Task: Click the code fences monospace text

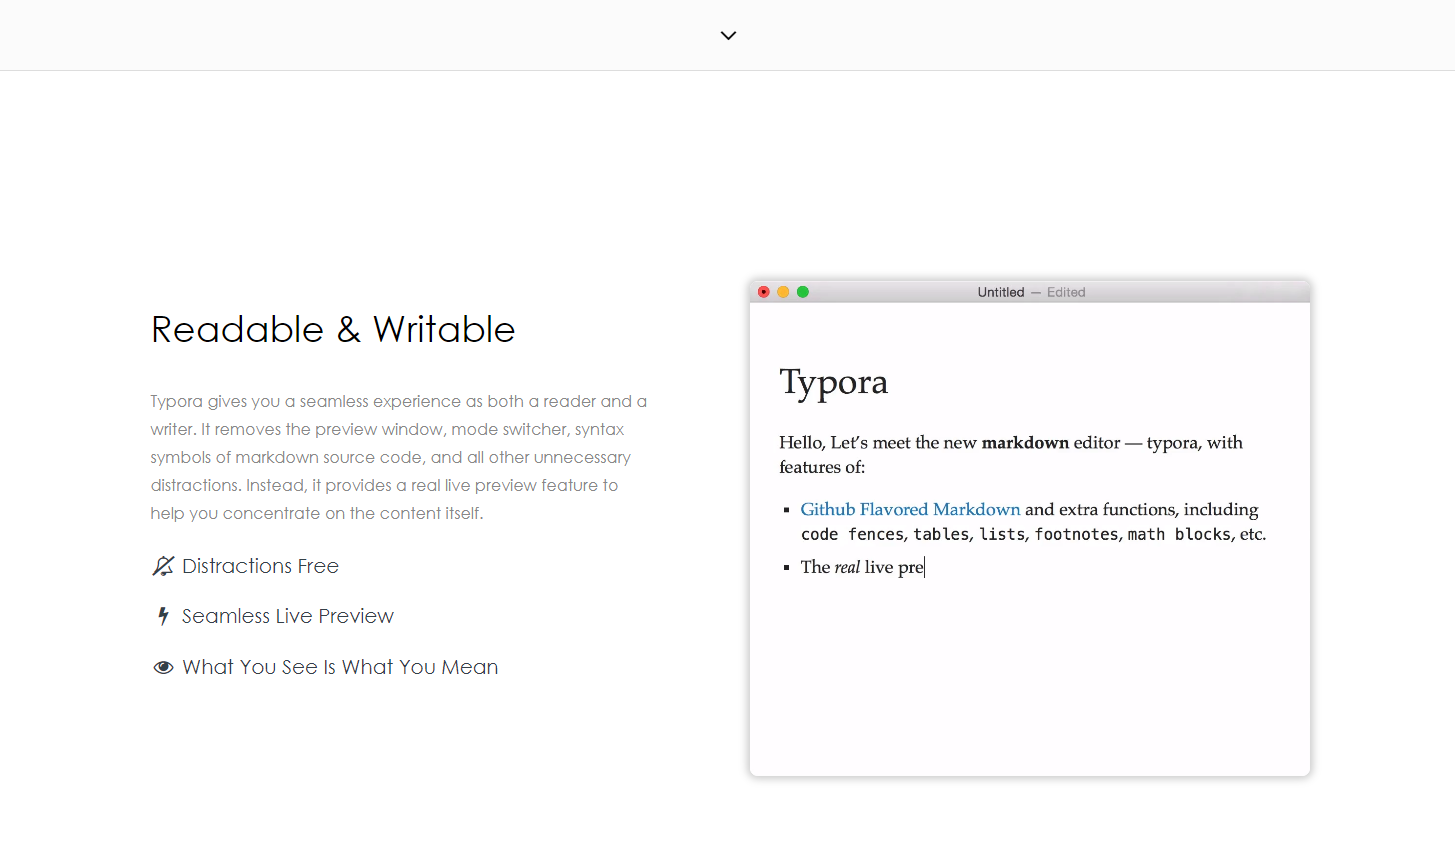Action: 852,534
